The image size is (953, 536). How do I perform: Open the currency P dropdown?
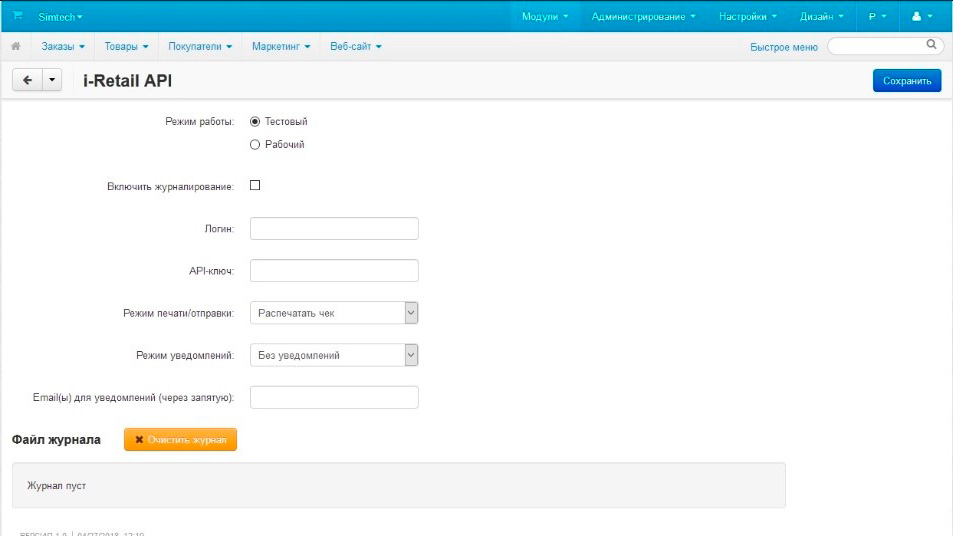877,16
